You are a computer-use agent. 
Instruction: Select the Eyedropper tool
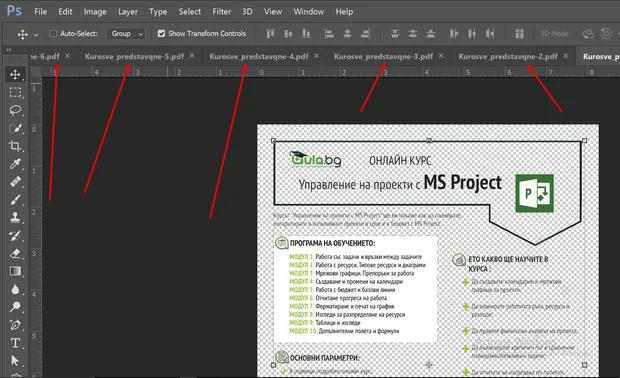(x=15, y=164)
